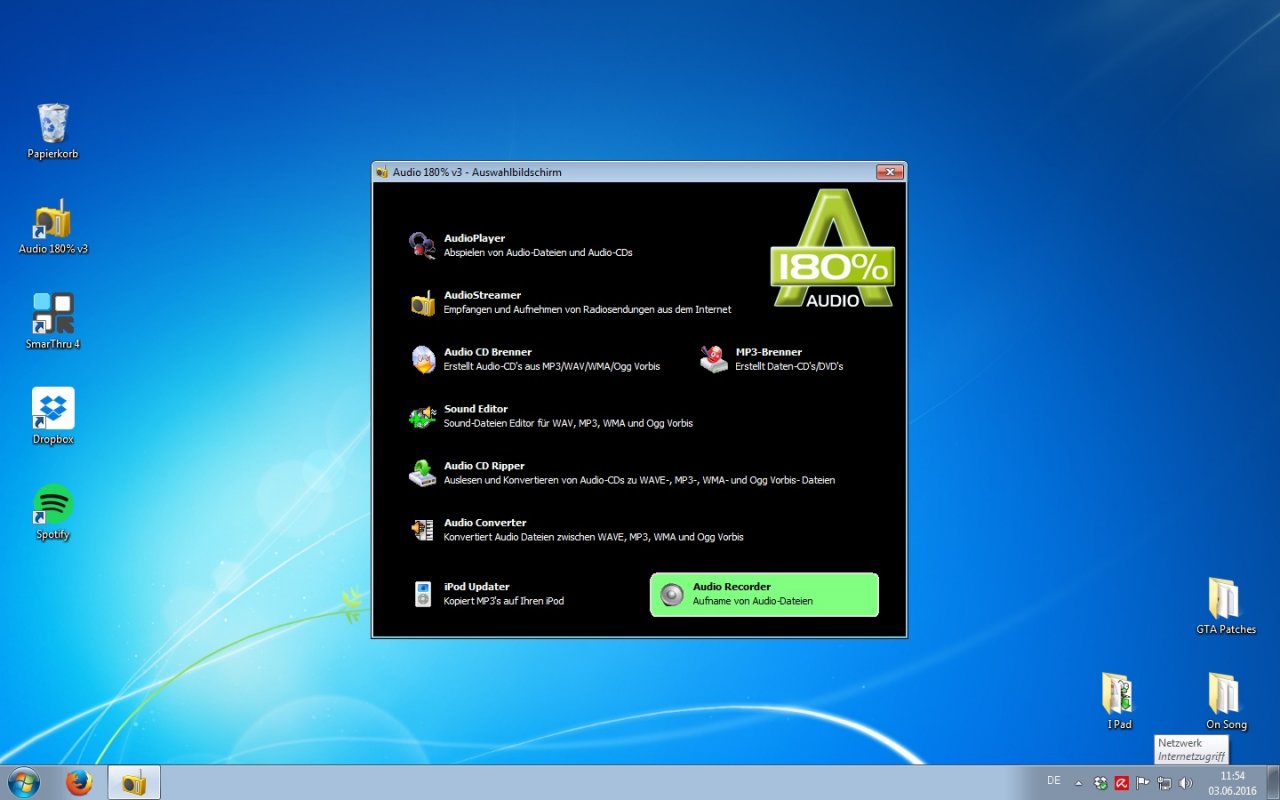
Task: Open the Audio CD Brenner entry
Action: click(x=535, y=360)
